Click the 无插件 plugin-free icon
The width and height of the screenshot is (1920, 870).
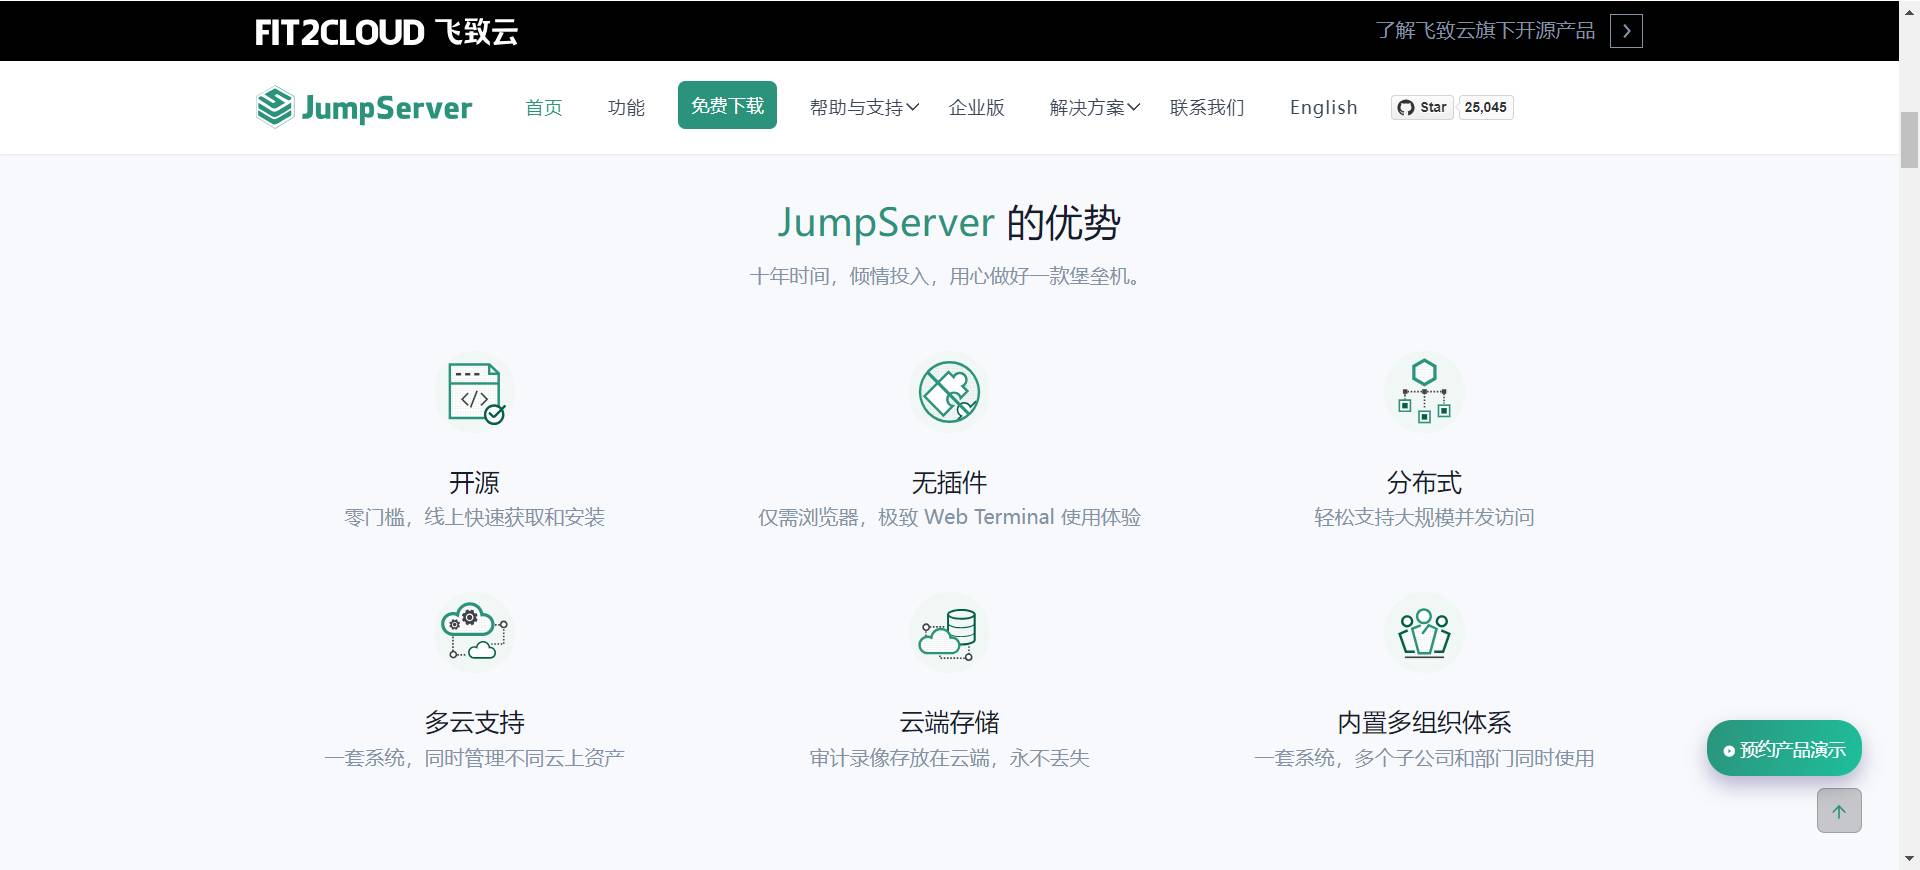click(949, 392)
